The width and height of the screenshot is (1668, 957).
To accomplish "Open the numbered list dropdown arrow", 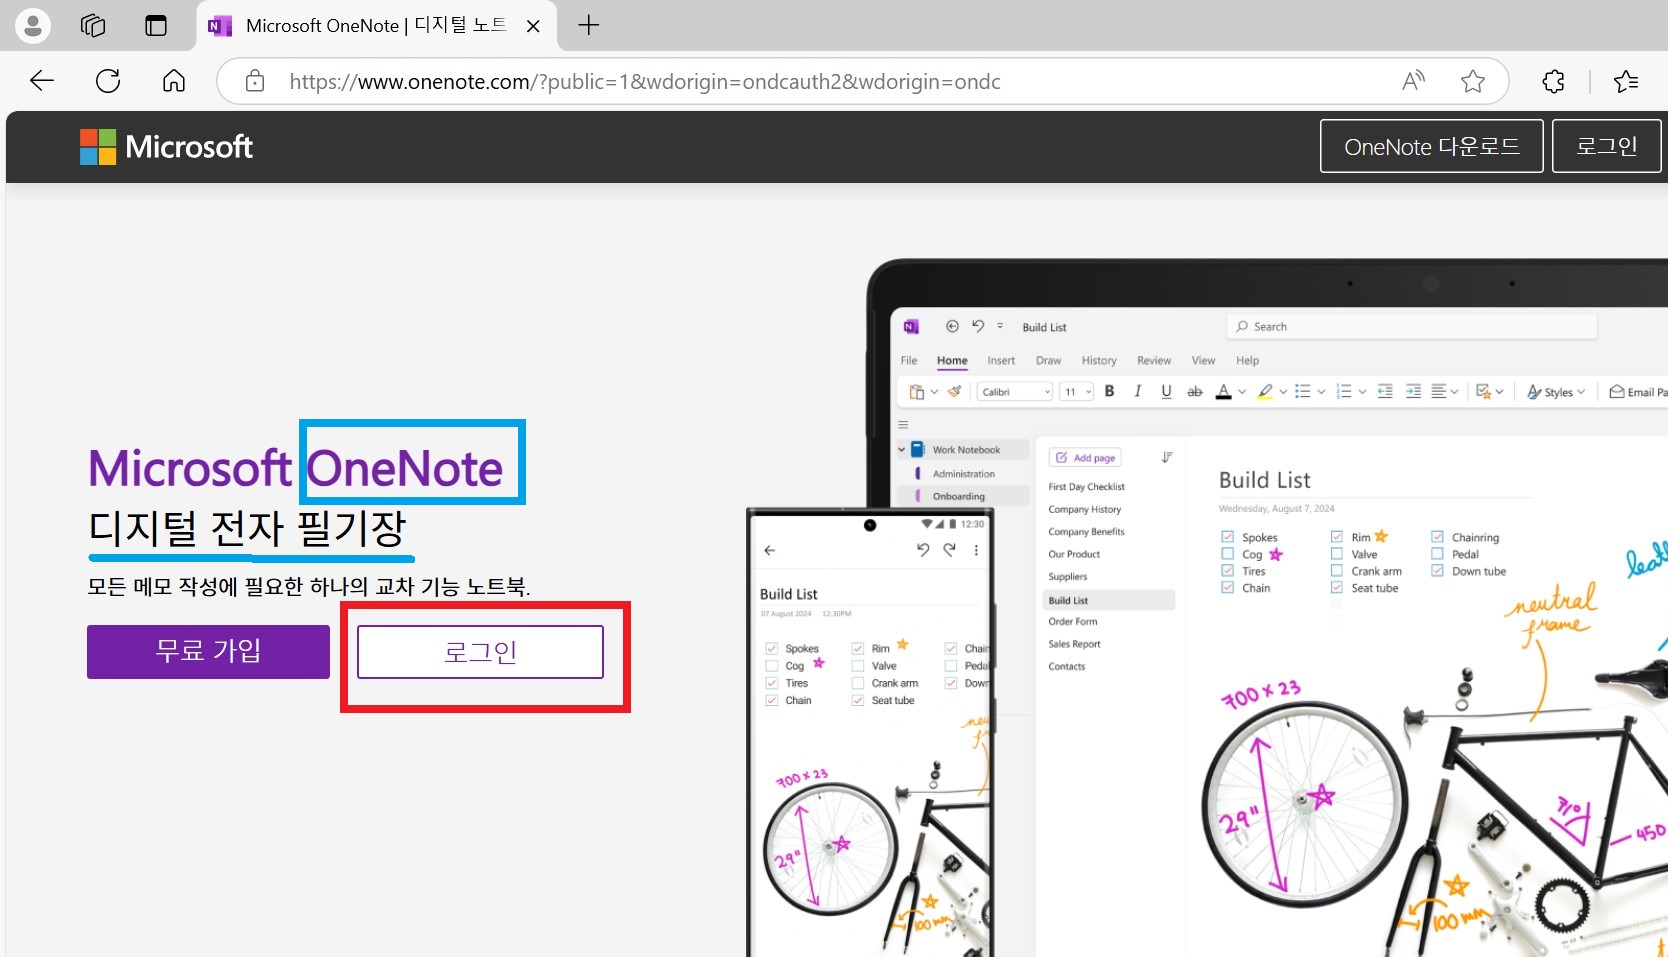I will (x=1362, y=392).
